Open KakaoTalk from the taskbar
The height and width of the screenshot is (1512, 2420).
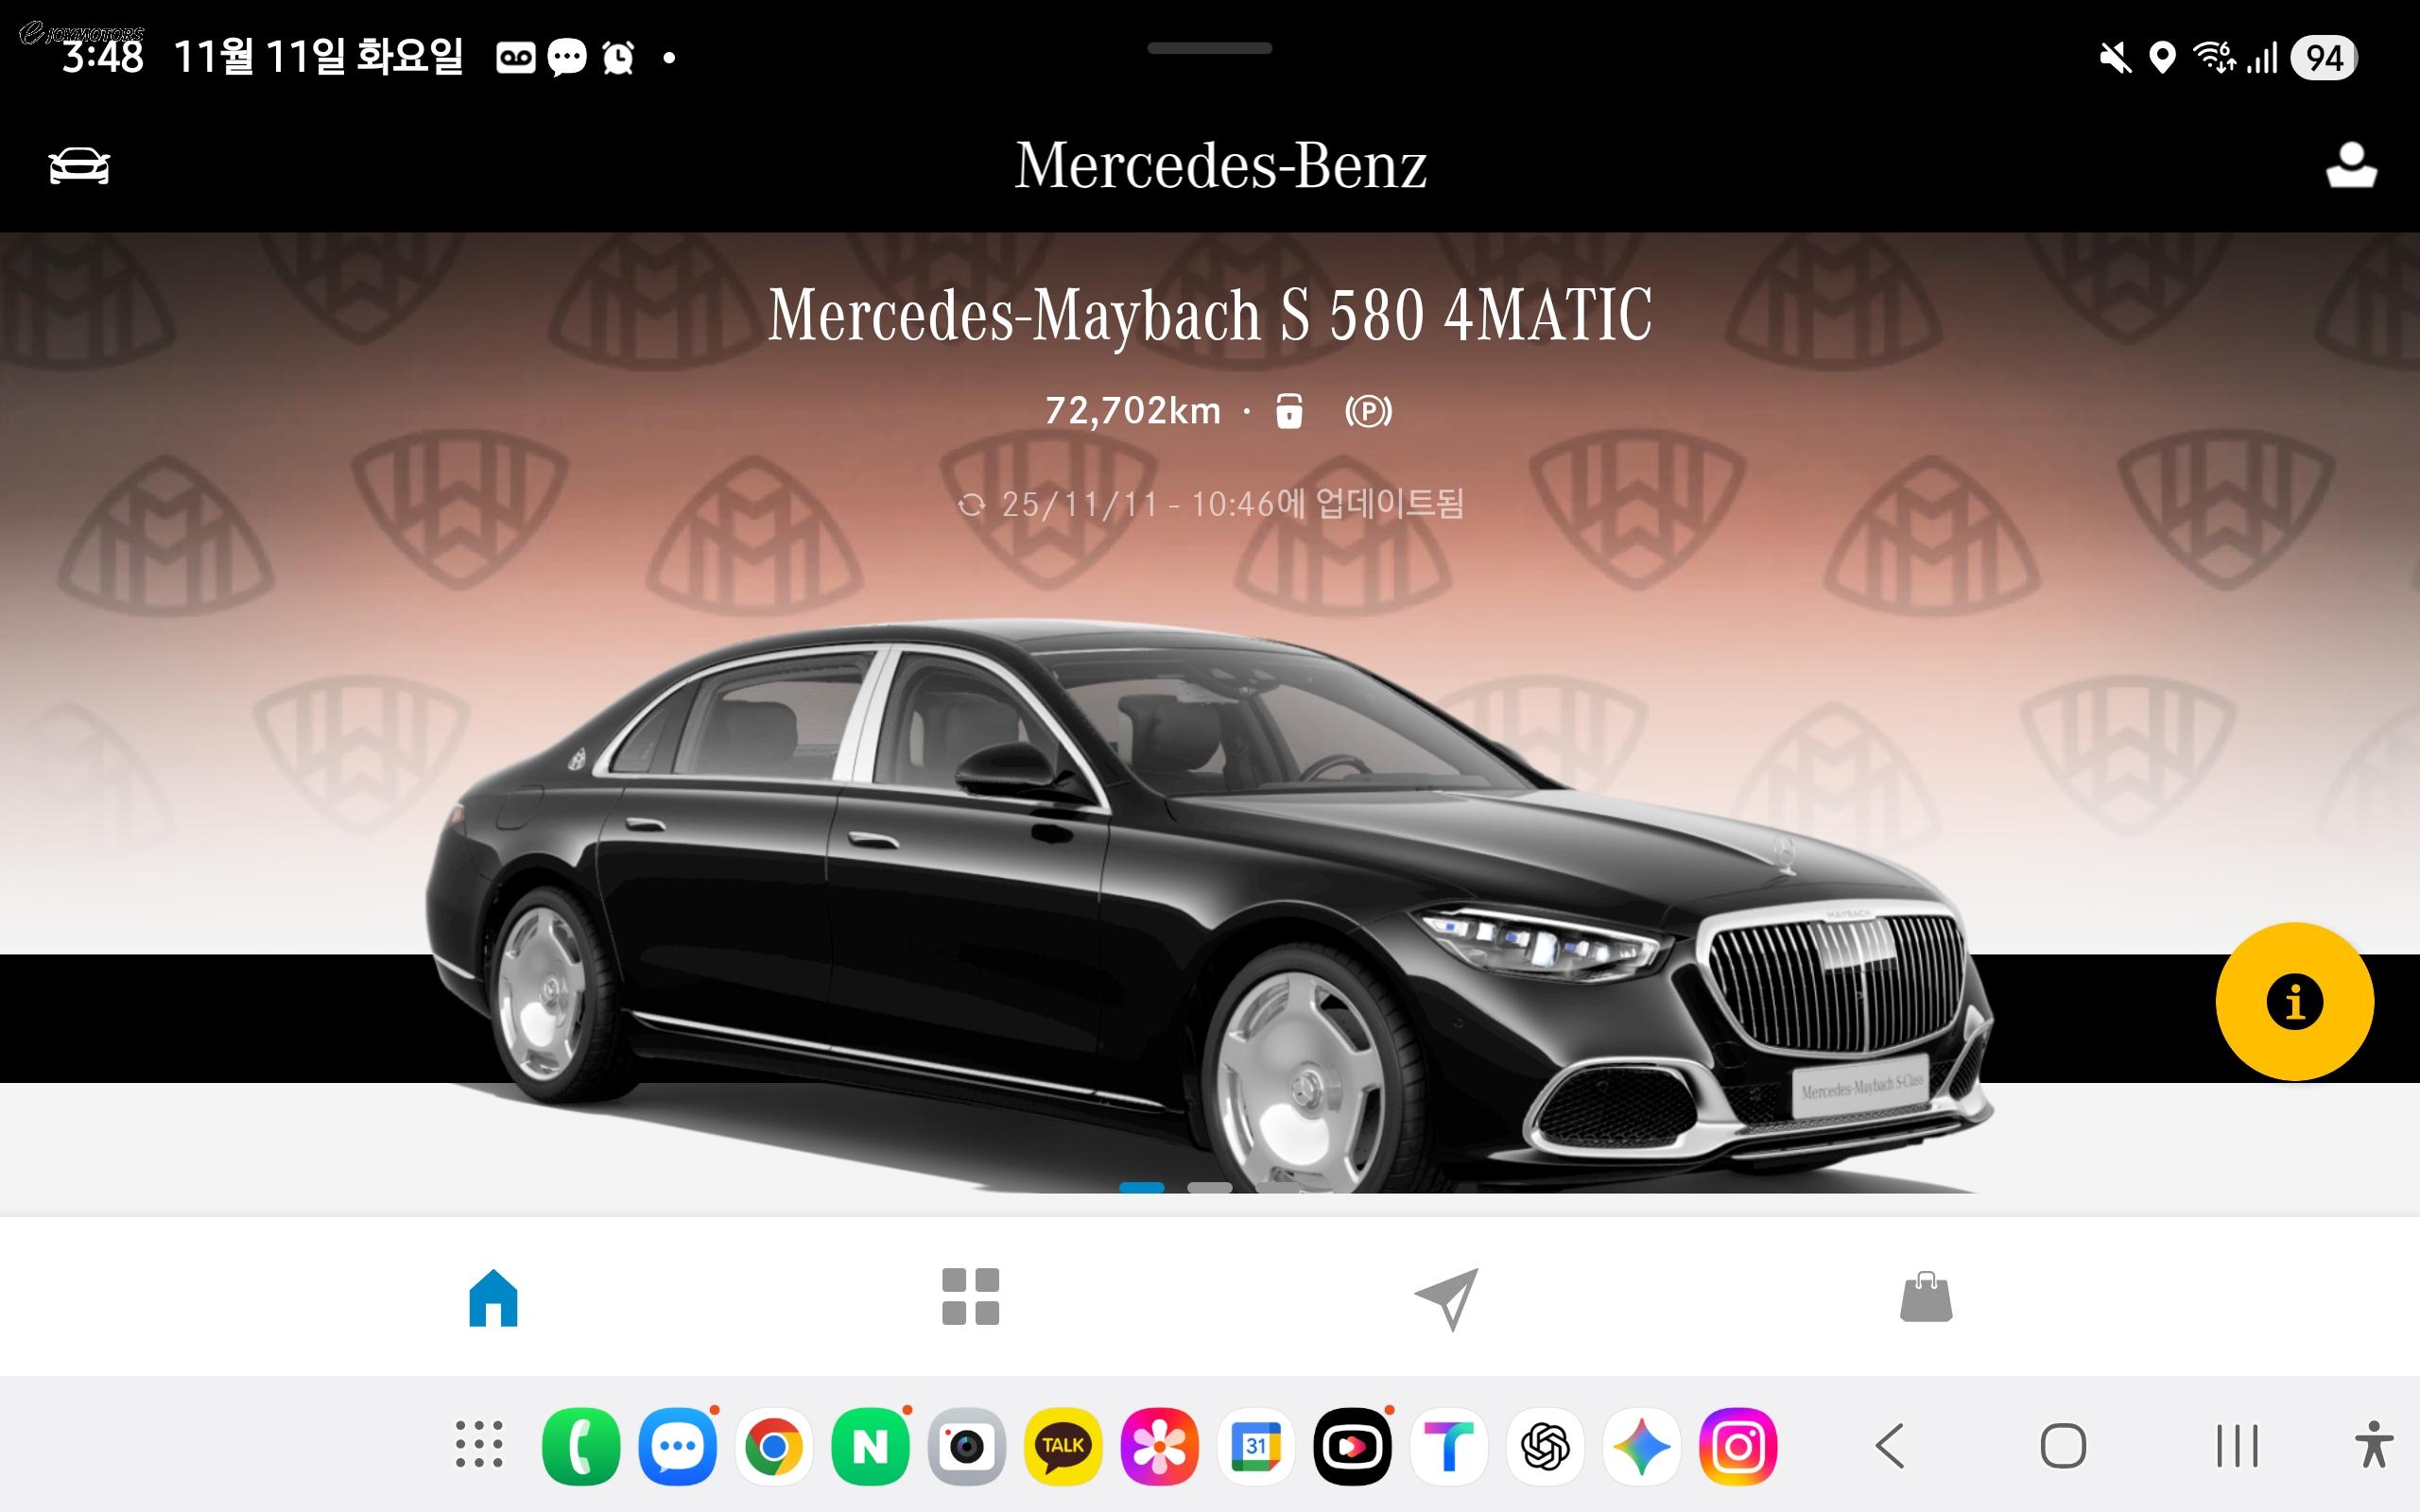coord(1062,1446)
